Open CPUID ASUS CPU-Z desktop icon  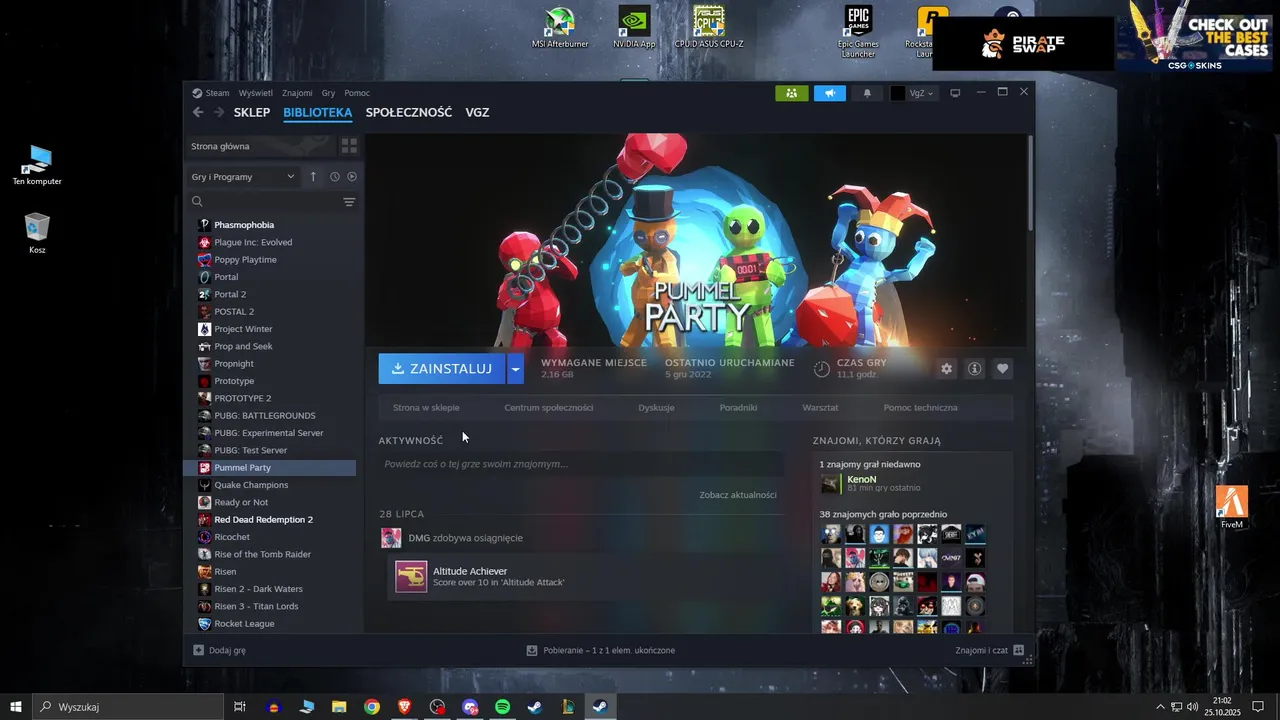pyautogui.click(x=709, y=28)
